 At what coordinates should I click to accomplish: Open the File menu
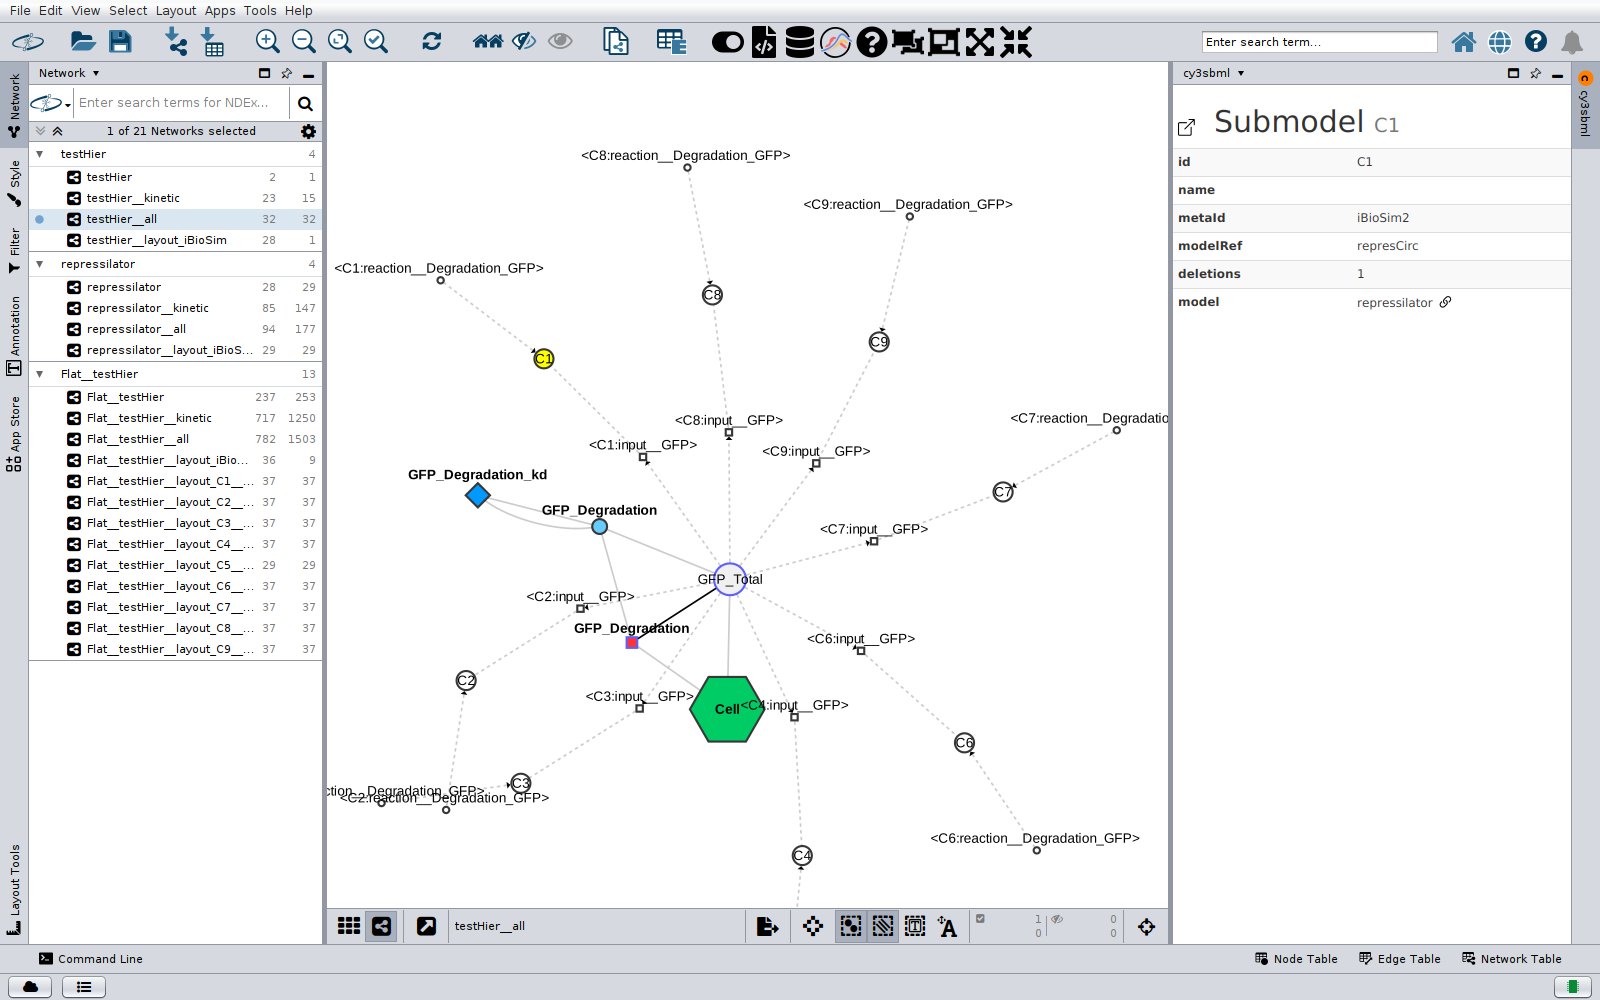20,10
